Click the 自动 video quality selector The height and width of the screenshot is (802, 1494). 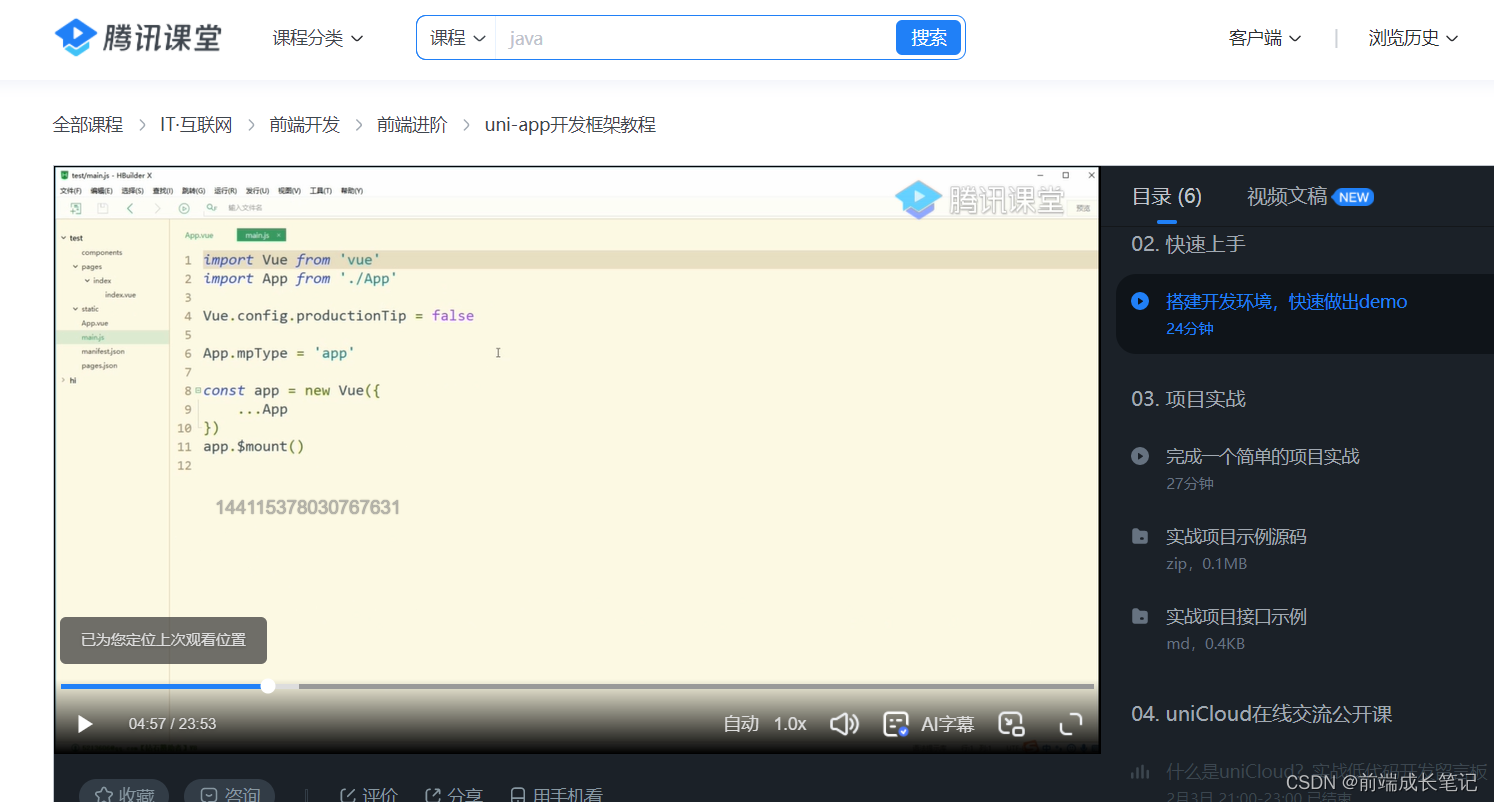point(741,724)
